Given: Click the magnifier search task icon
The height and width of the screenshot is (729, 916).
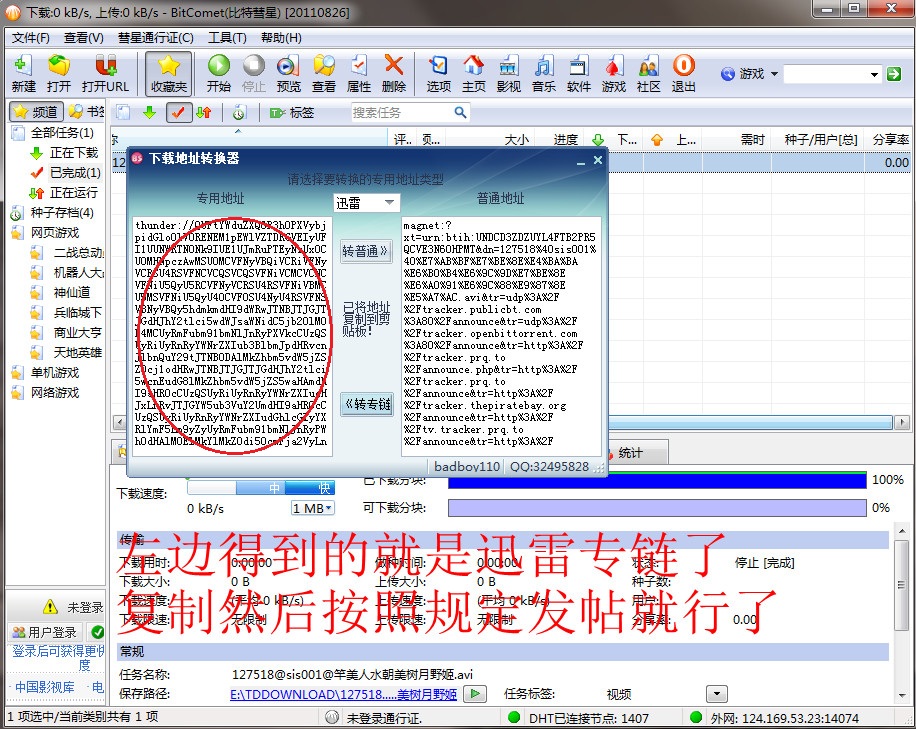Looking at the screenshot, I should click(x=460, y=112).
